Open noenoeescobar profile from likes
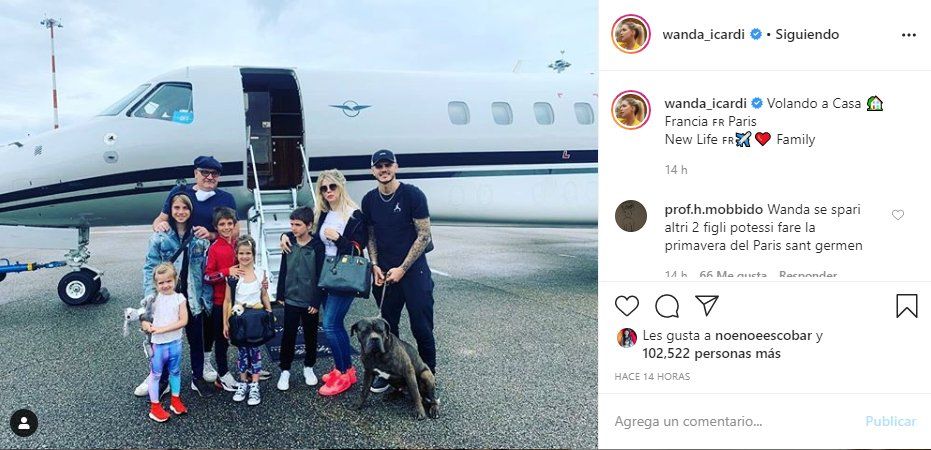This screenshot has height=450, width=931. (x=763, y=335)
